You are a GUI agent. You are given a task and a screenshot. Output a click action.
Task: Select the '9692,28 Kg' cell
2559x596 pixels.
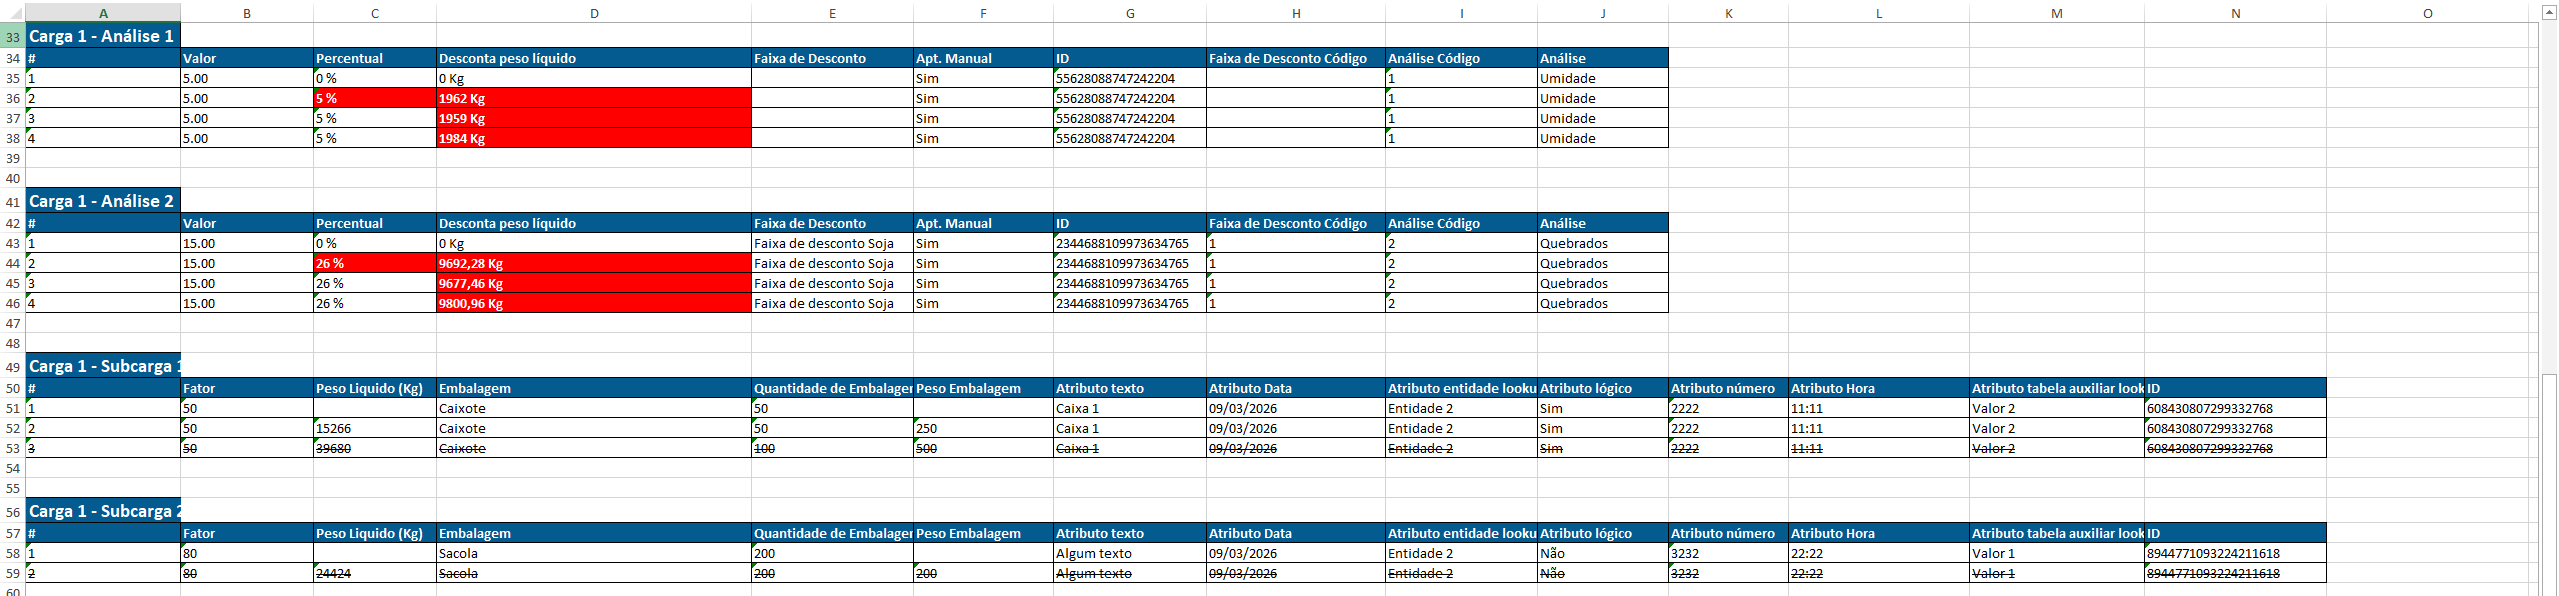coord(594,263)
